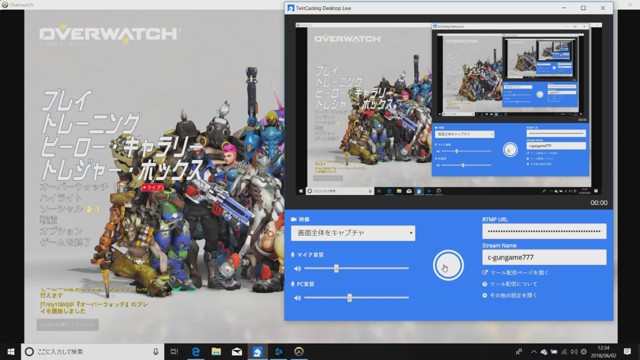
Task: Click the RTMP URL input field
Action: [x=544, y=231]
